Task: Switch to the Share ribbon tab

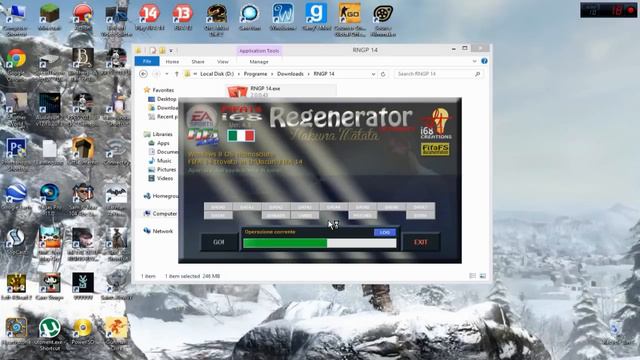Action: point(198,62)
